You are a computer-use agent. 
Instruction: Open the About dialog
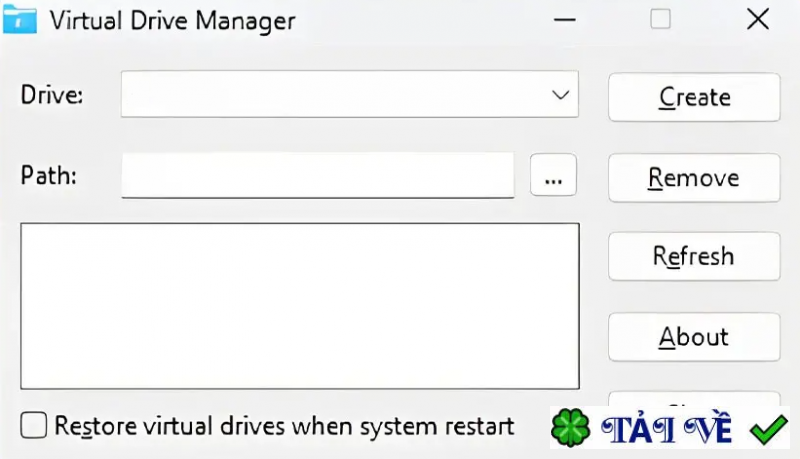tap(694, 337)
